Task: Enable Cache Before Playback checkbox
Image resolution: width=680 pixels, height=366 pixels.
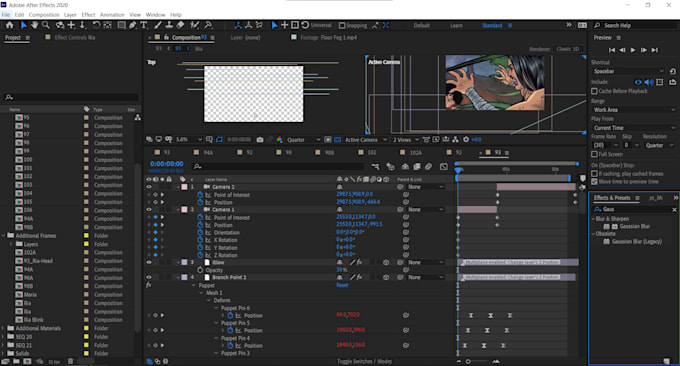Action: (x=595, y=91)
